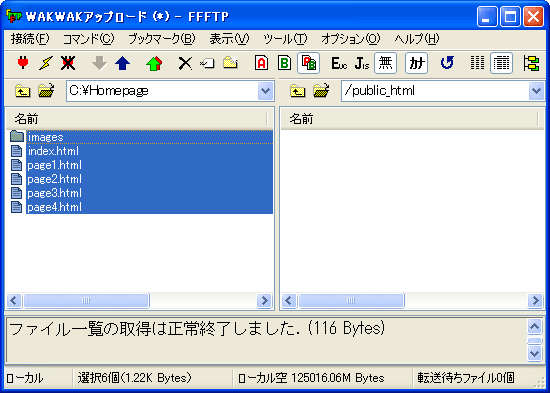
Task: Click the lightning bolt Quick Connect icon
Action: tap(46, 63)
